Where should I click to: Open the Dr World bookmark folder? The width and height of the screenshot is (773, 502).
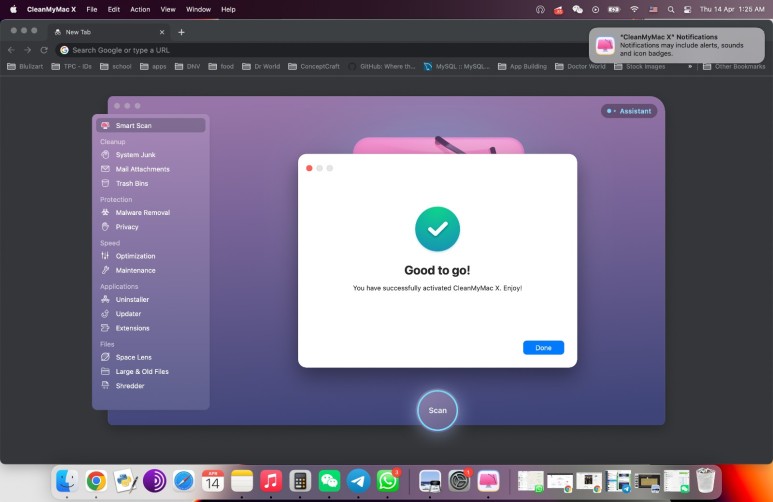pos(261,67)
